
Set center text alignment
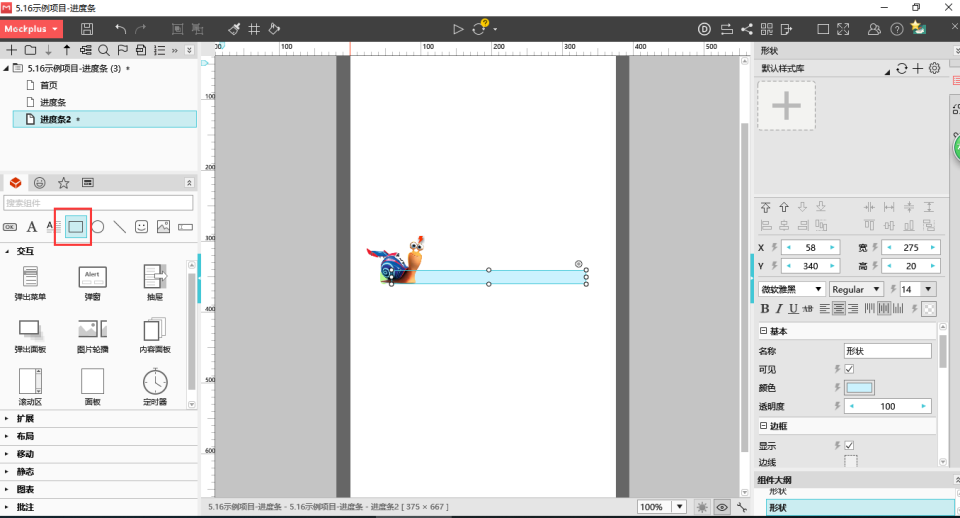839,309
